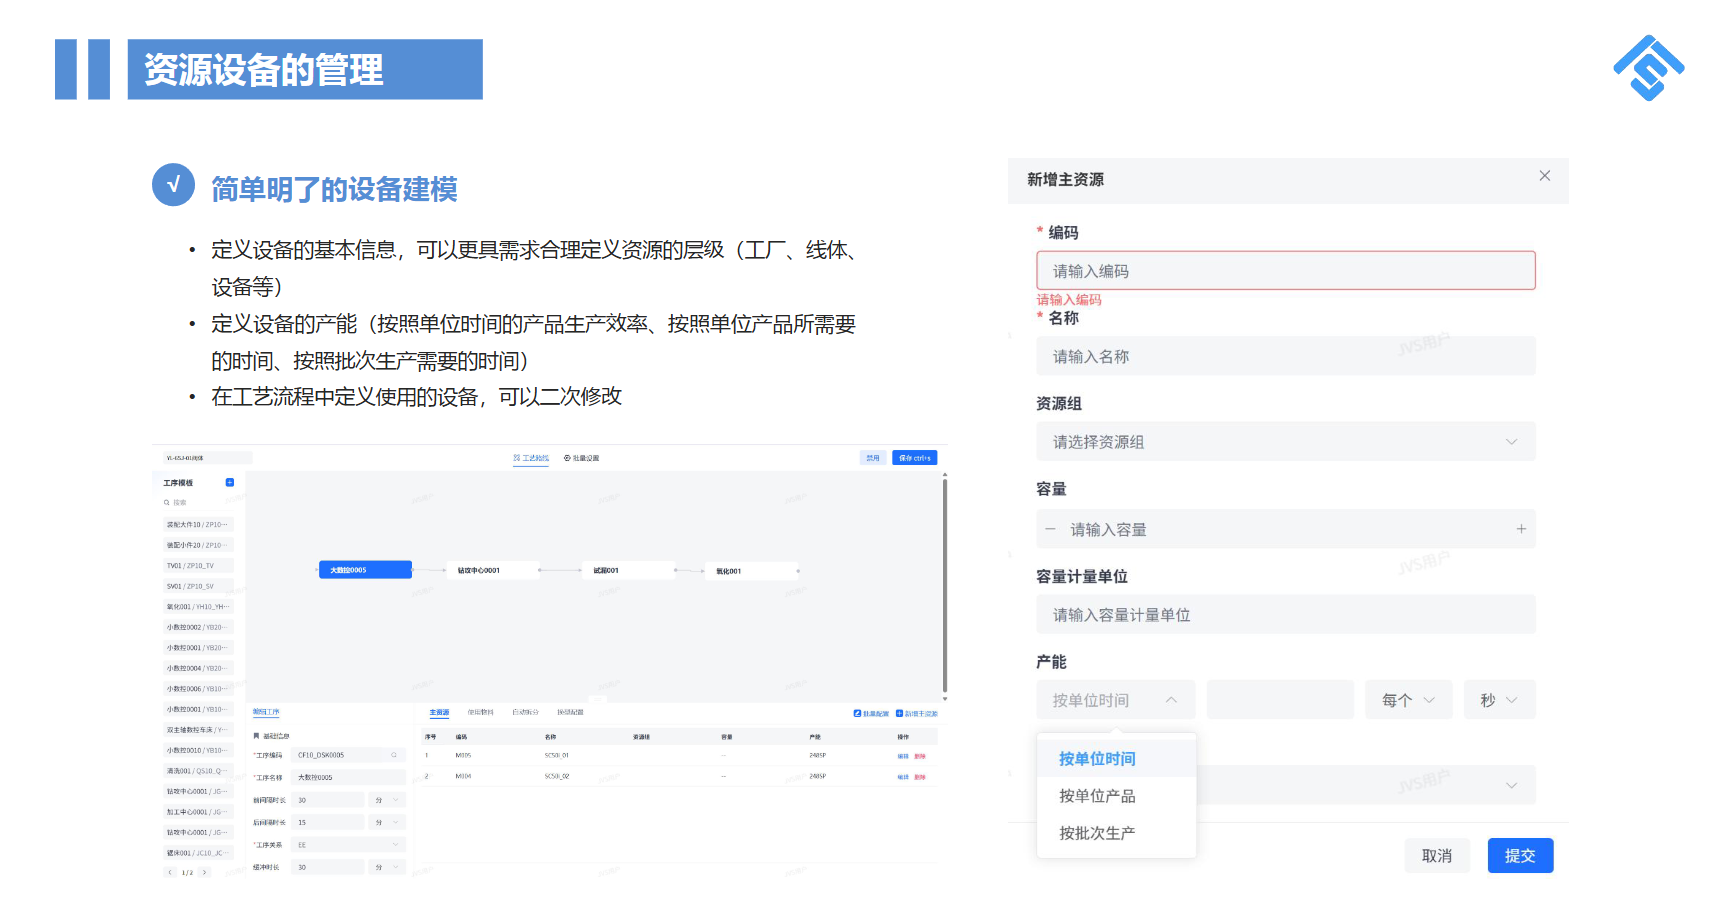
Task: Expand the 资源组 dropdown
Action: click(x=1286, y=442)
